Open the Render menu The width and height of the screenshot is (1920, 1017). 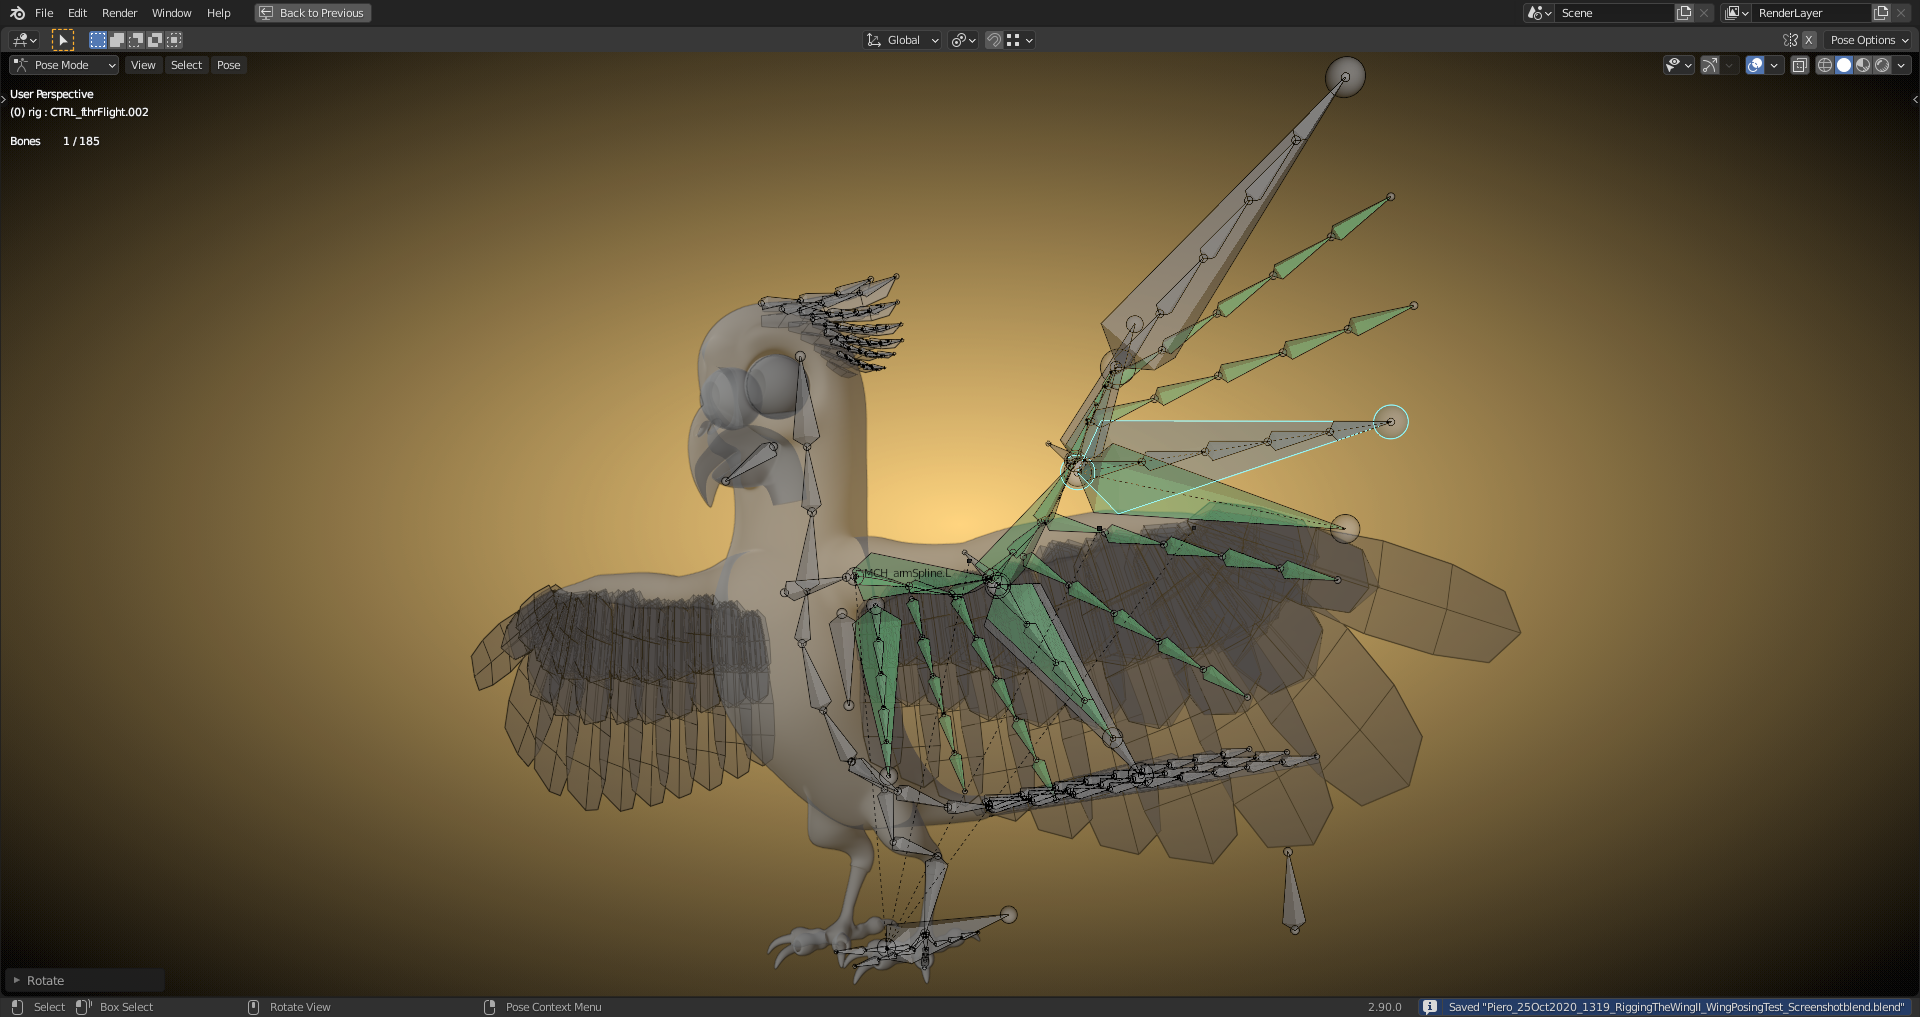click(x=119, y=13)
